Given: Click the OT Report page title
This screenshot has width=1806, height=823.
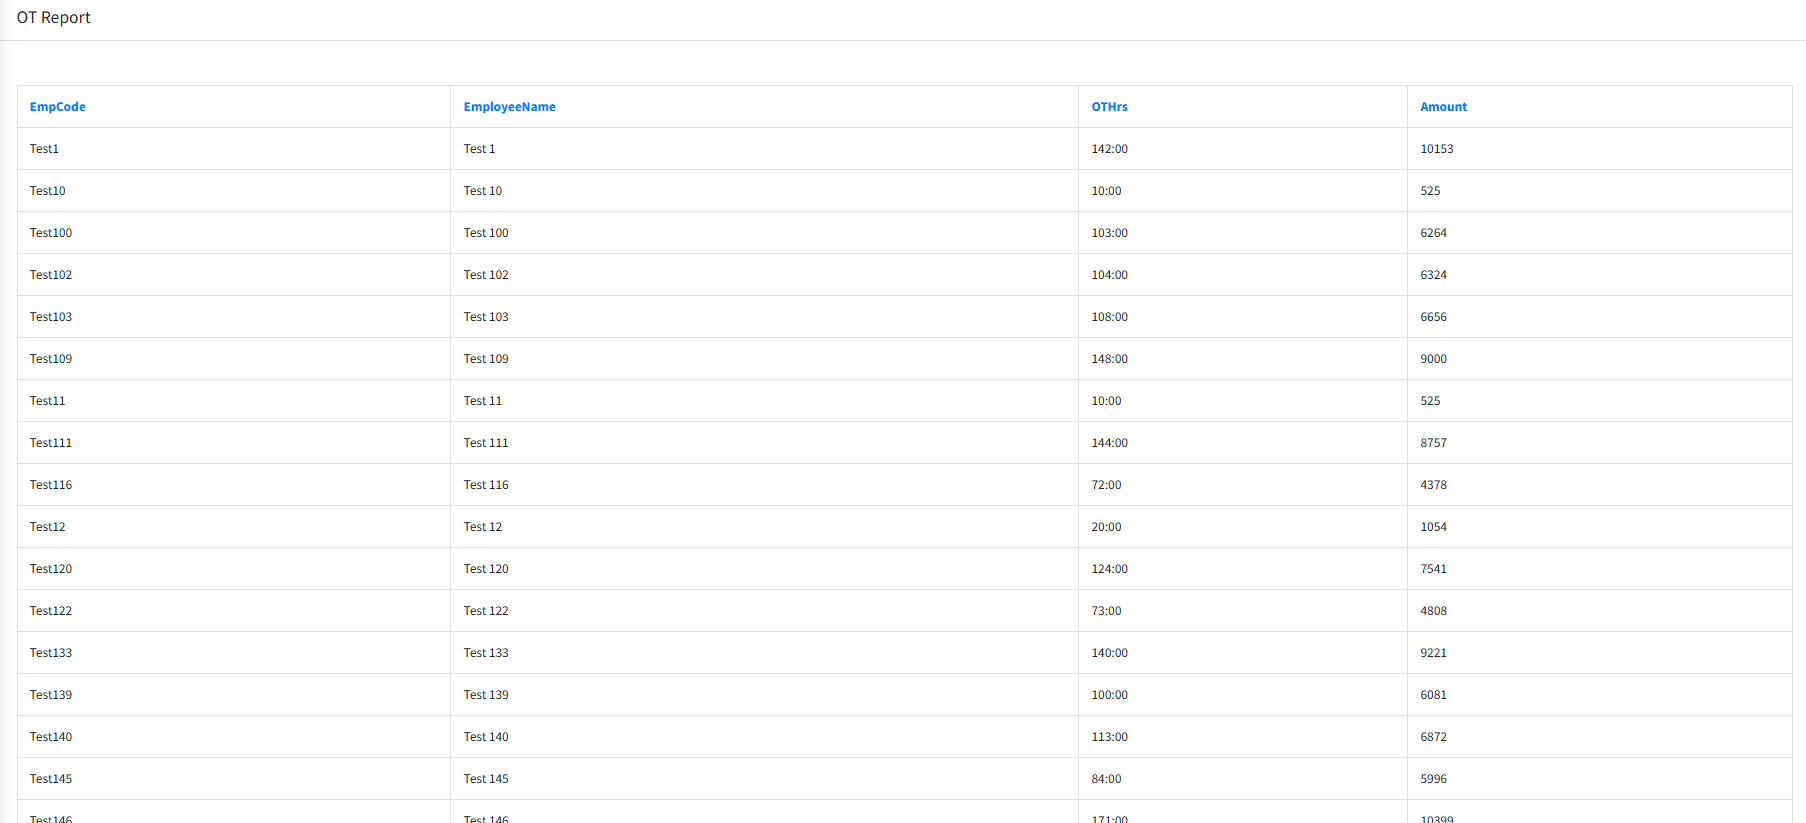Looking at the screenshot, I should pos(54,18).
